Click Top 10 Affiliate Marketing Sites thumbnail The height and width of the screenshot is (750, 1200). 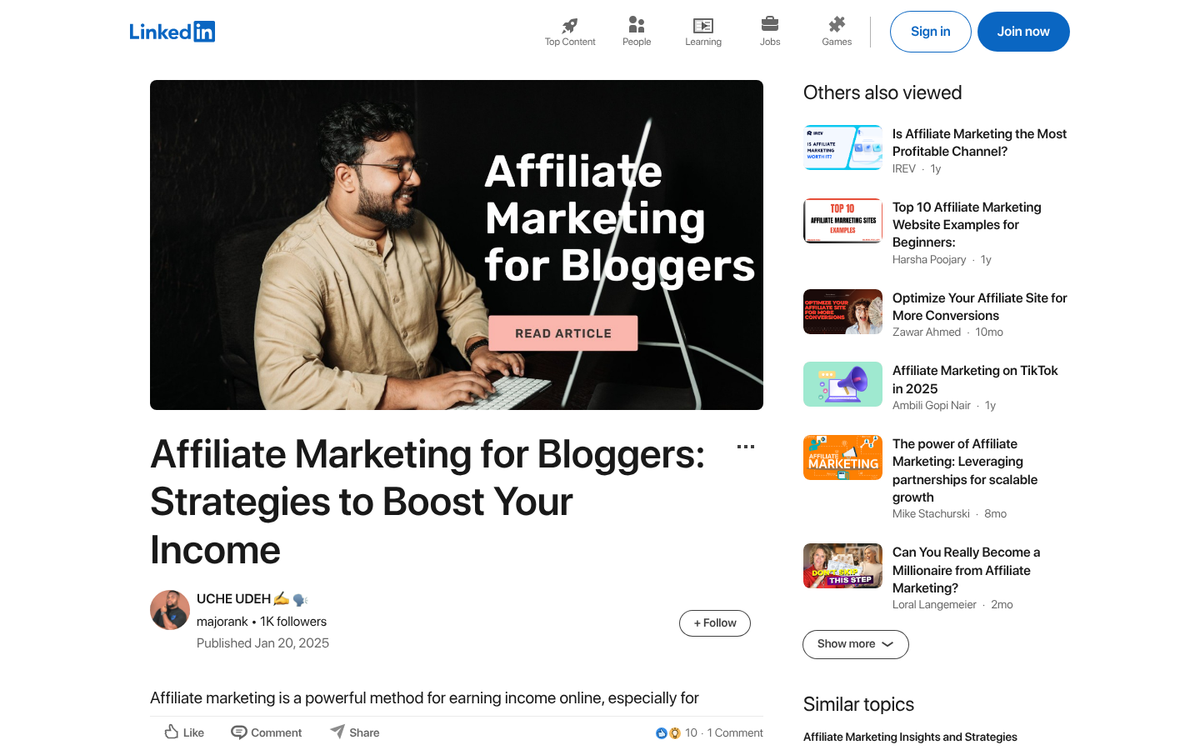coord(843,221)
